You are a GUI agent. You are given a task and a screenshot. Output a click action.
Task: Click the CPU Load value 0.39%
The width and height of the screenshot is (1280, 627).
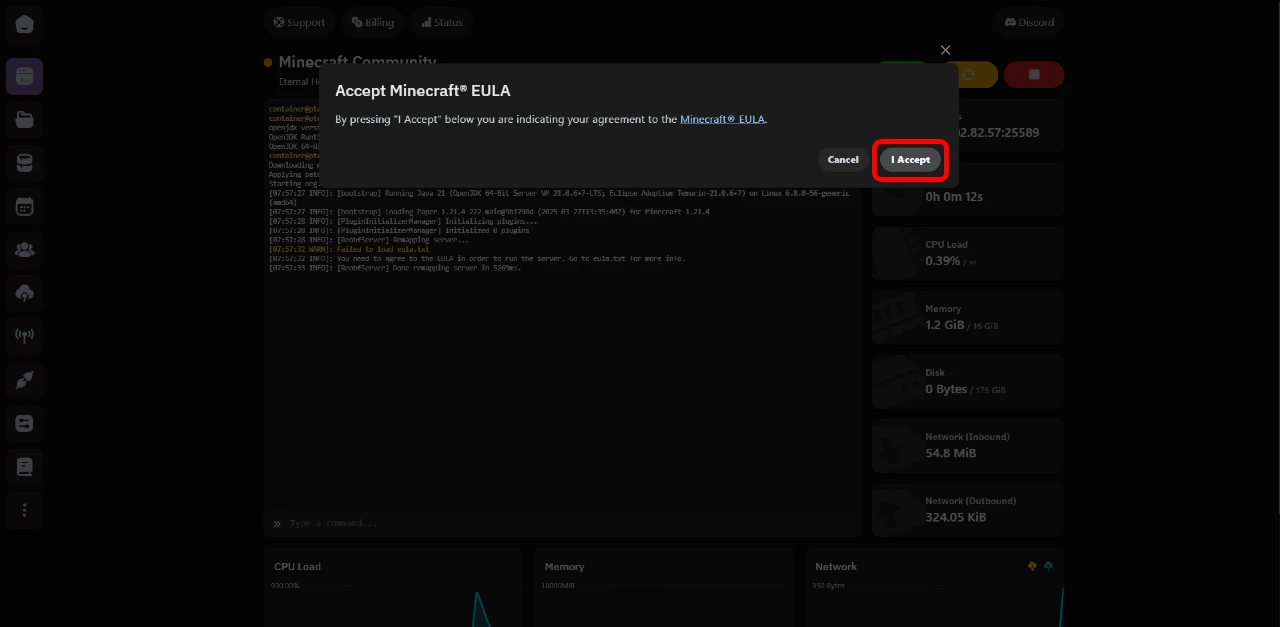(943, 261)
